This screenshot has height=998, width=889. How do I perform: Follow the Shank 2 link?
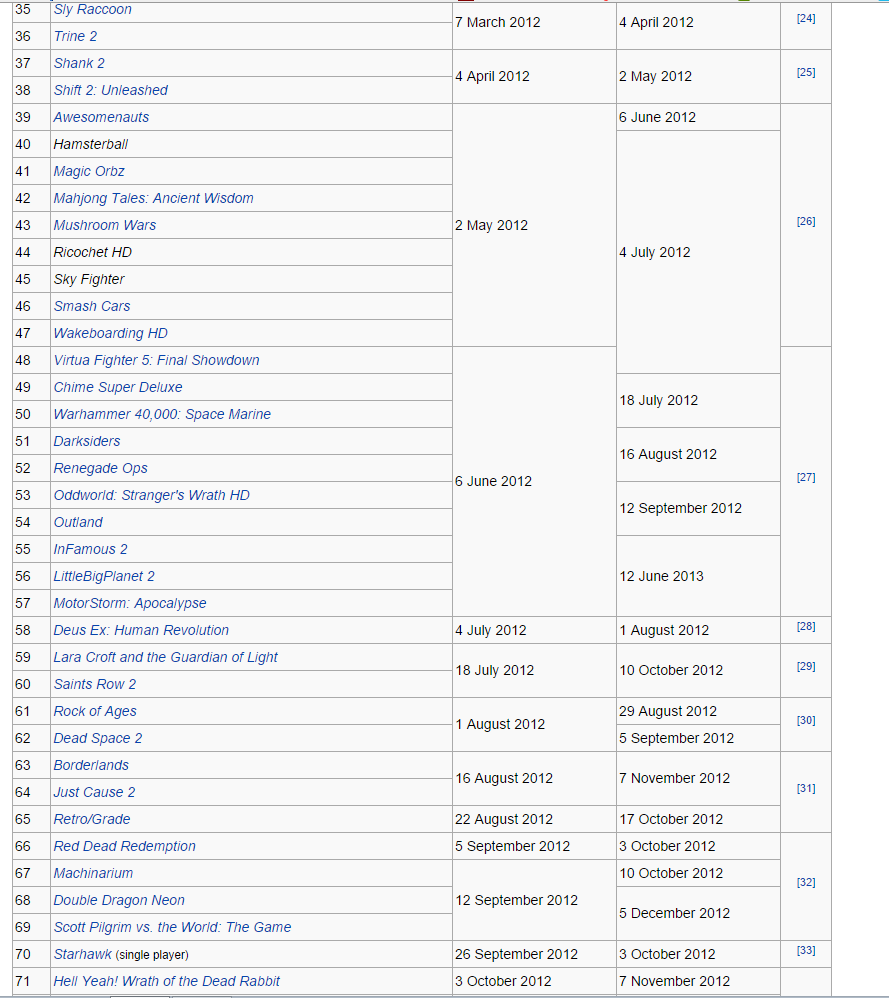79,64
